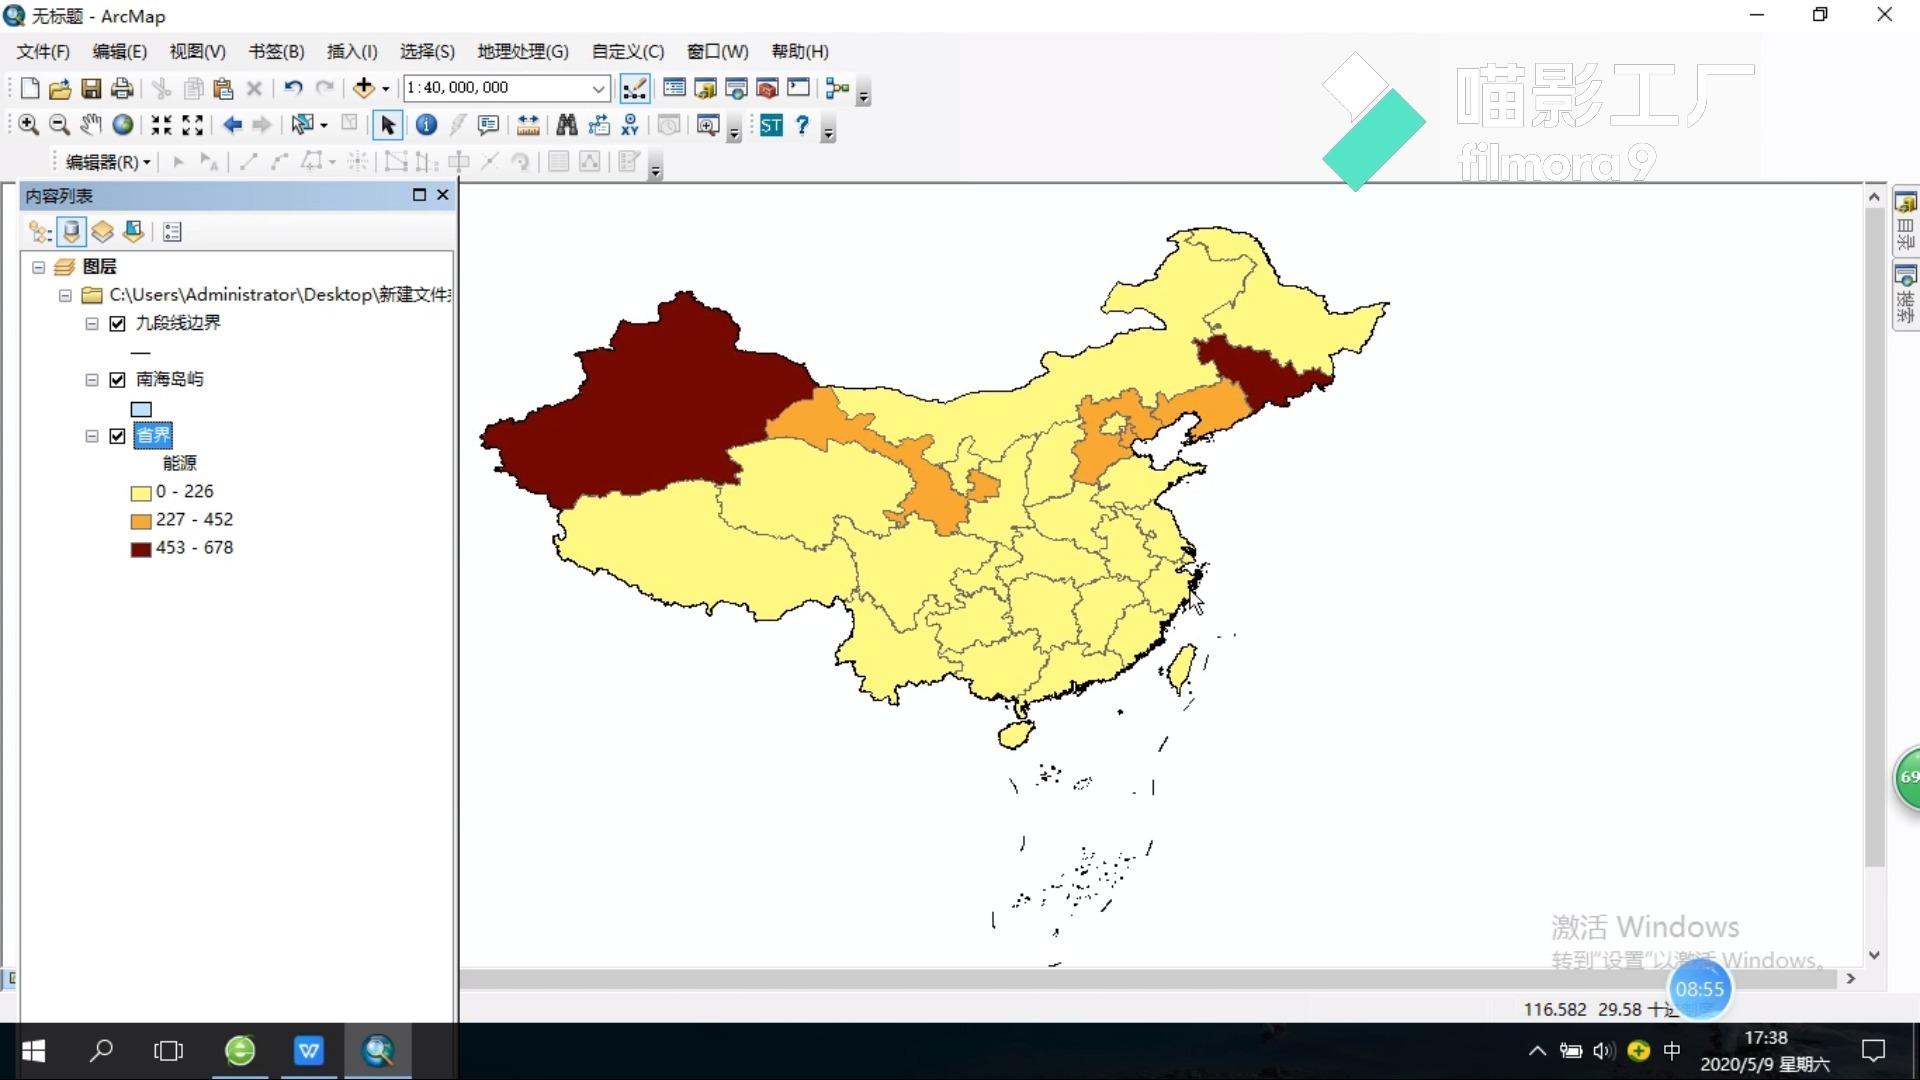Uncheck the 省界 layer checkbox
The width and height of the screenshot is (1920, 1080).
(117, 436)
